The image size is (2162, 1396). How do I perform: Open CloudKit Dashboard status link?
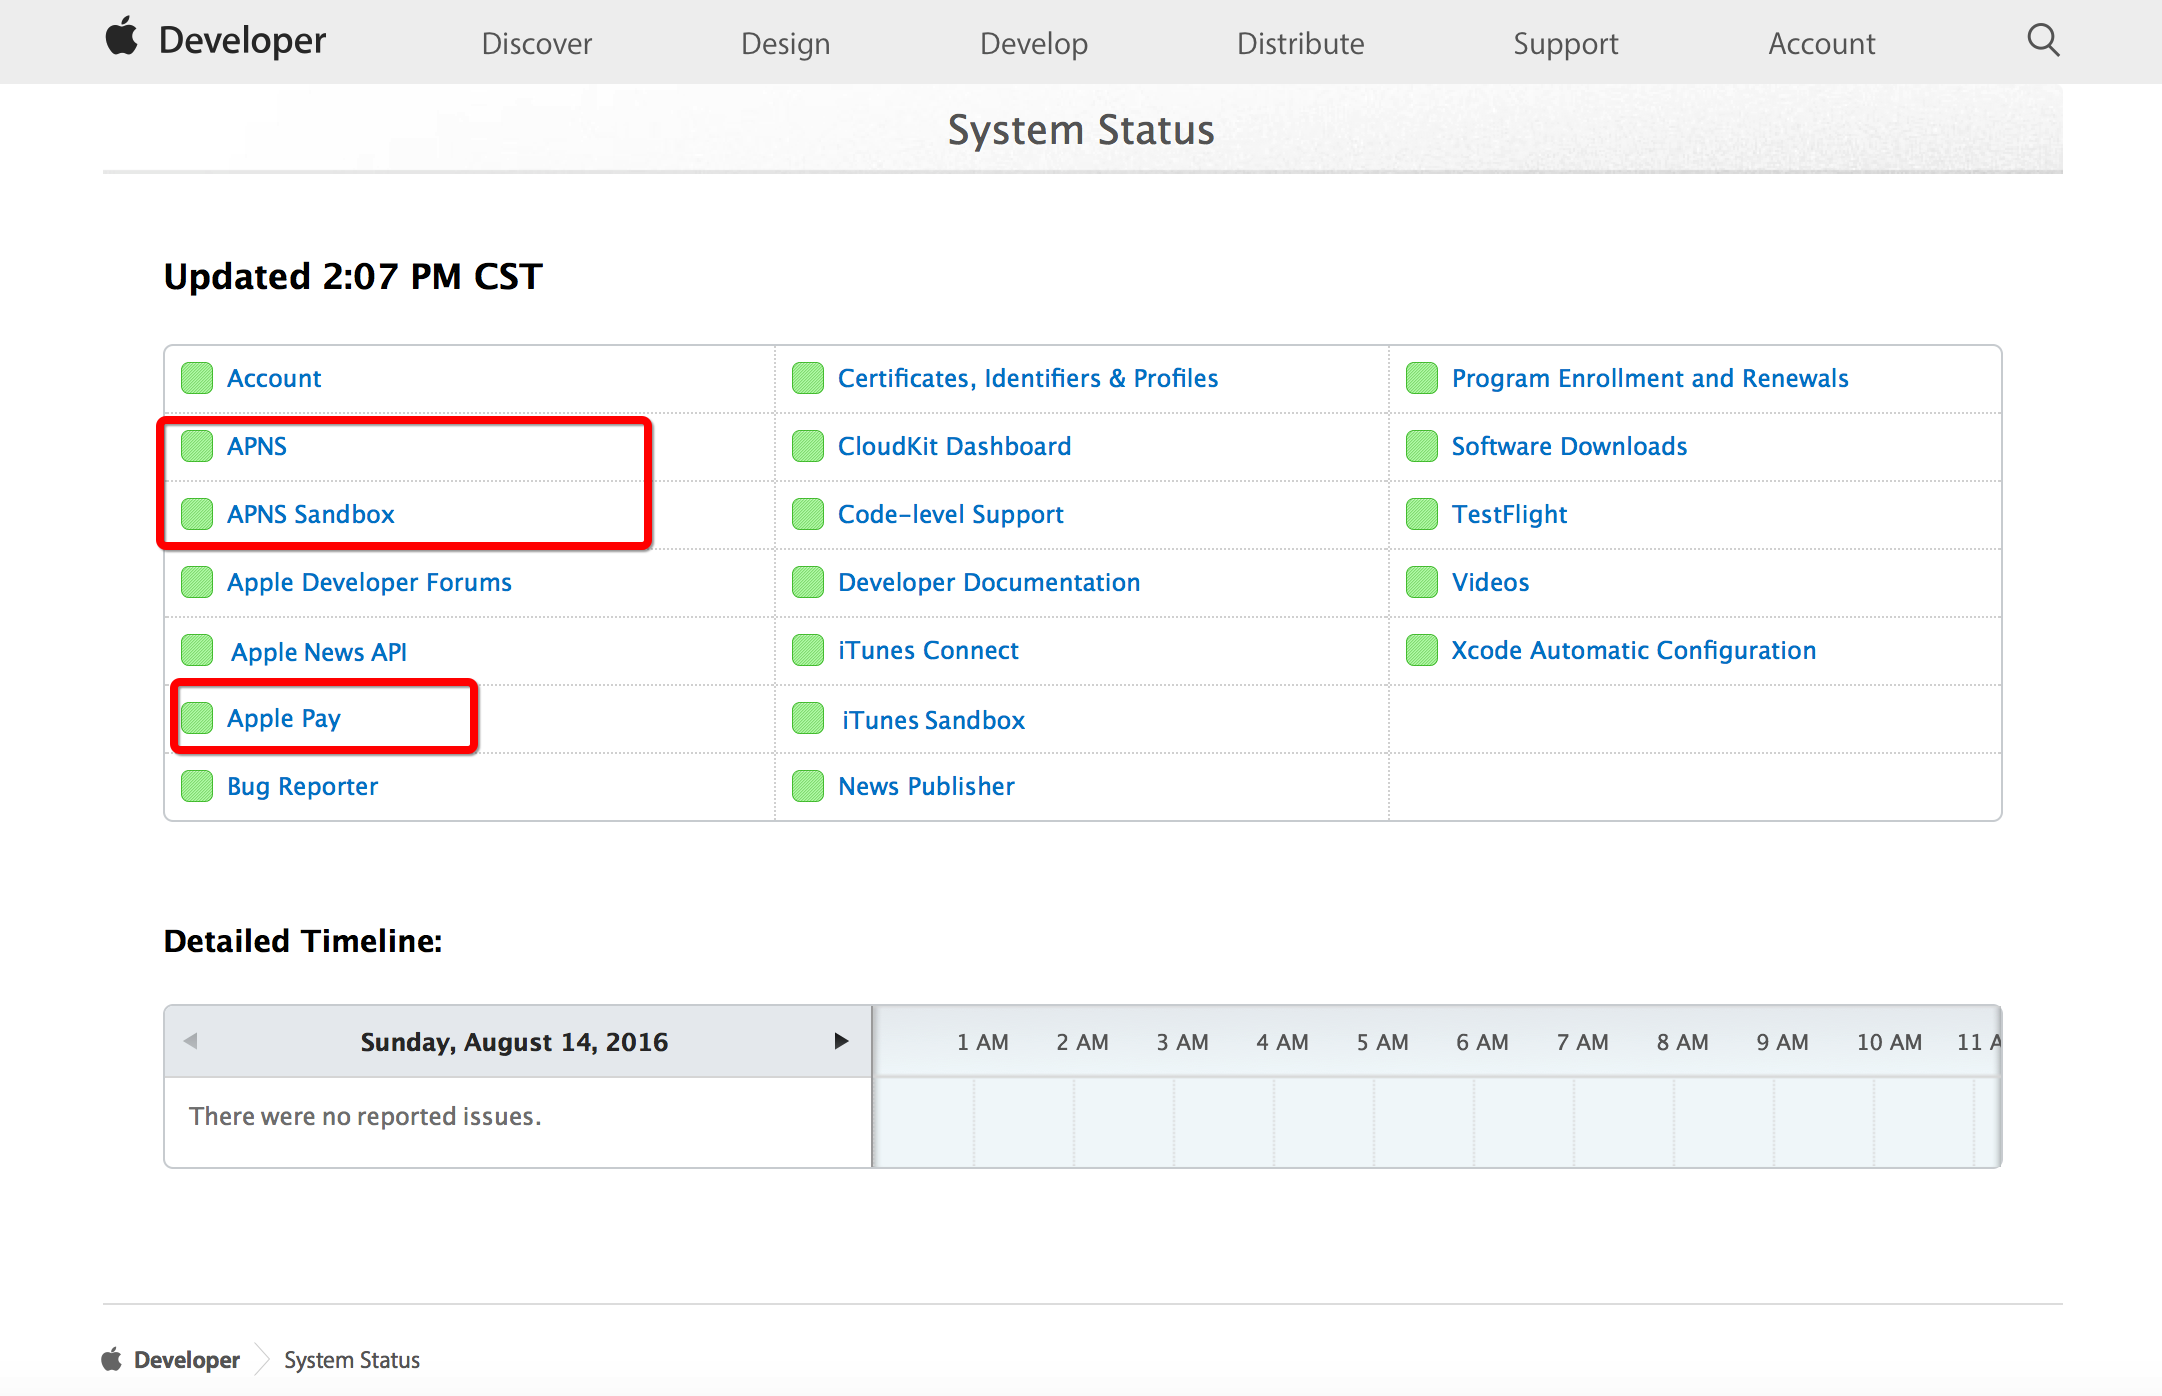pos(954,446)
